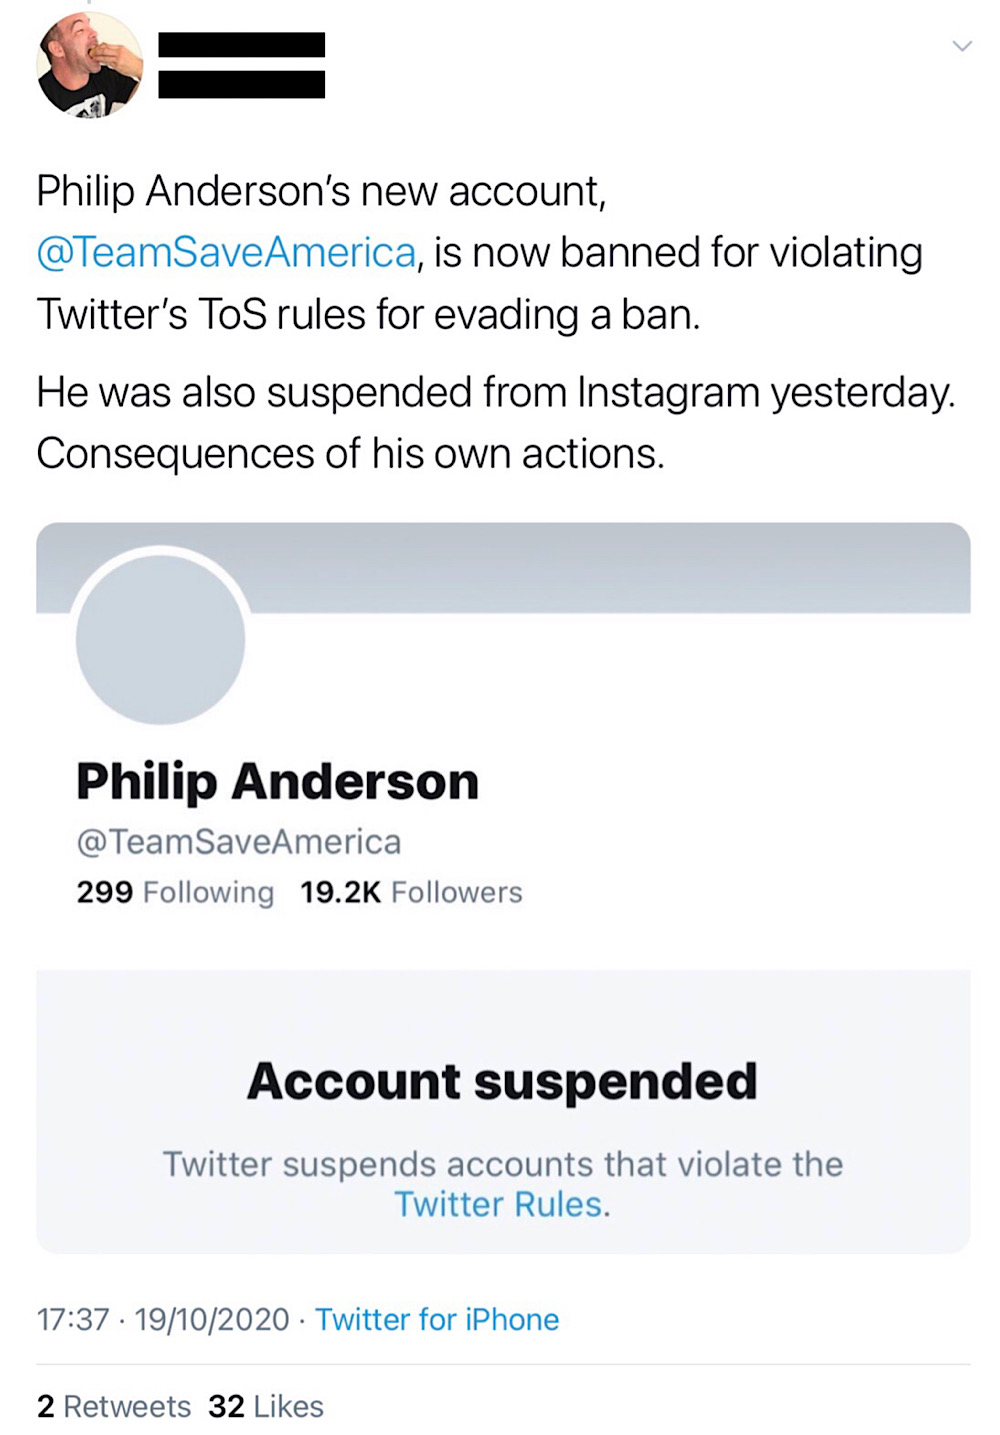The image size is (1000, 1435).
Task: View the 2 Retweets list
Action: point(113,1407)
